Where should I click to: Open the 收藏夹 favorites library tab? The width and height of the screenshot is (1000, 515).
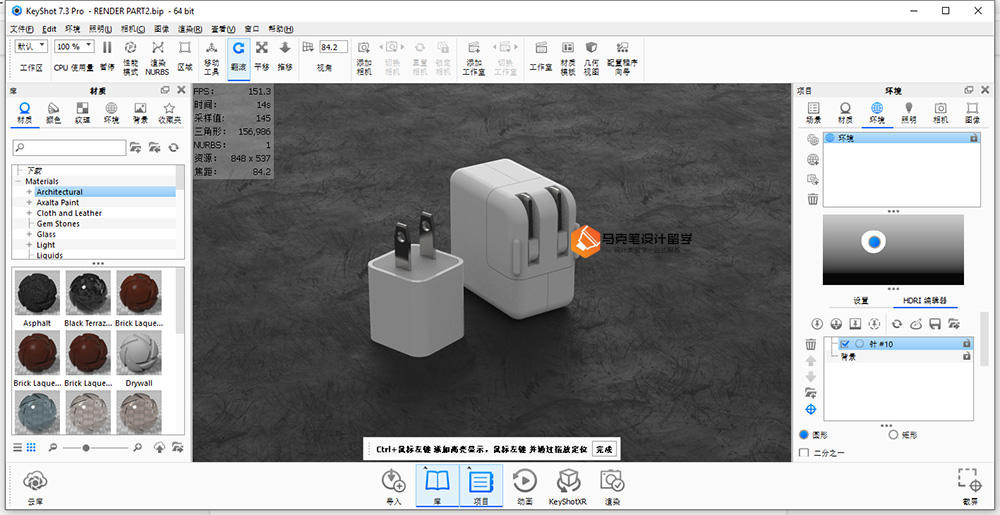(x=169, y=113)
